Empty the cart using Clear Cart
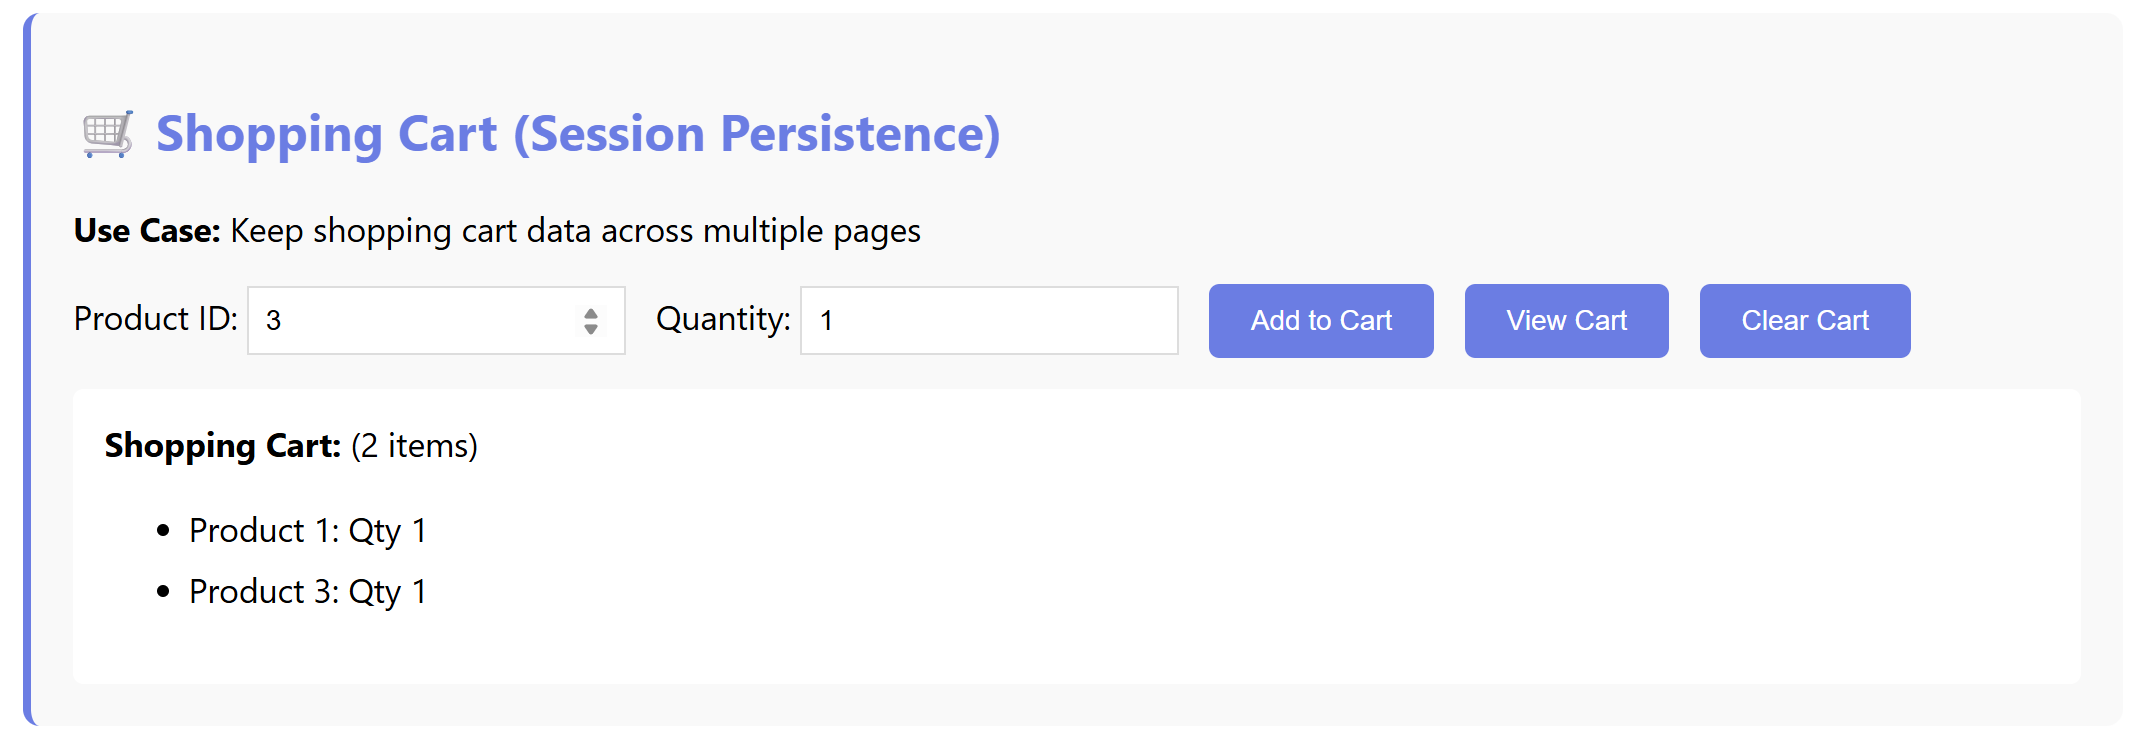The width and height of the screenshot is (2130, 755). pyautogui.click(x=1804, y=321)
